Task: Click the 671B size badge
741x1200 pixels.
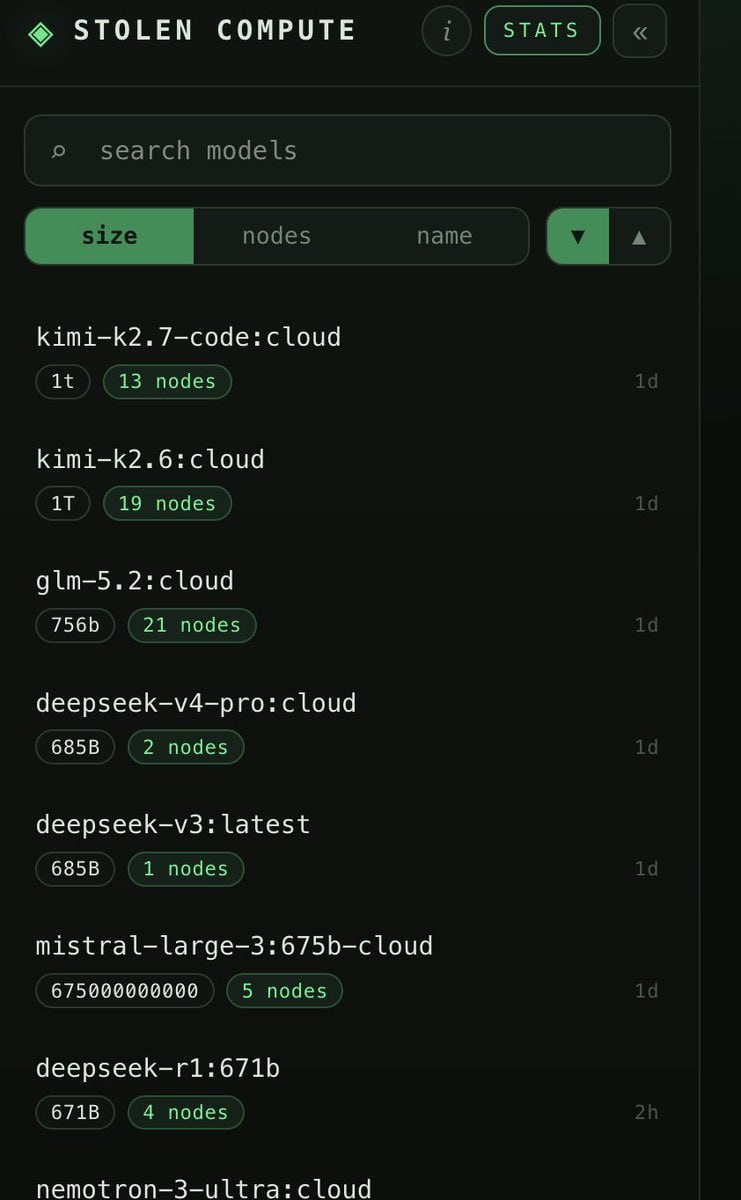Action: click(75, 1112)
